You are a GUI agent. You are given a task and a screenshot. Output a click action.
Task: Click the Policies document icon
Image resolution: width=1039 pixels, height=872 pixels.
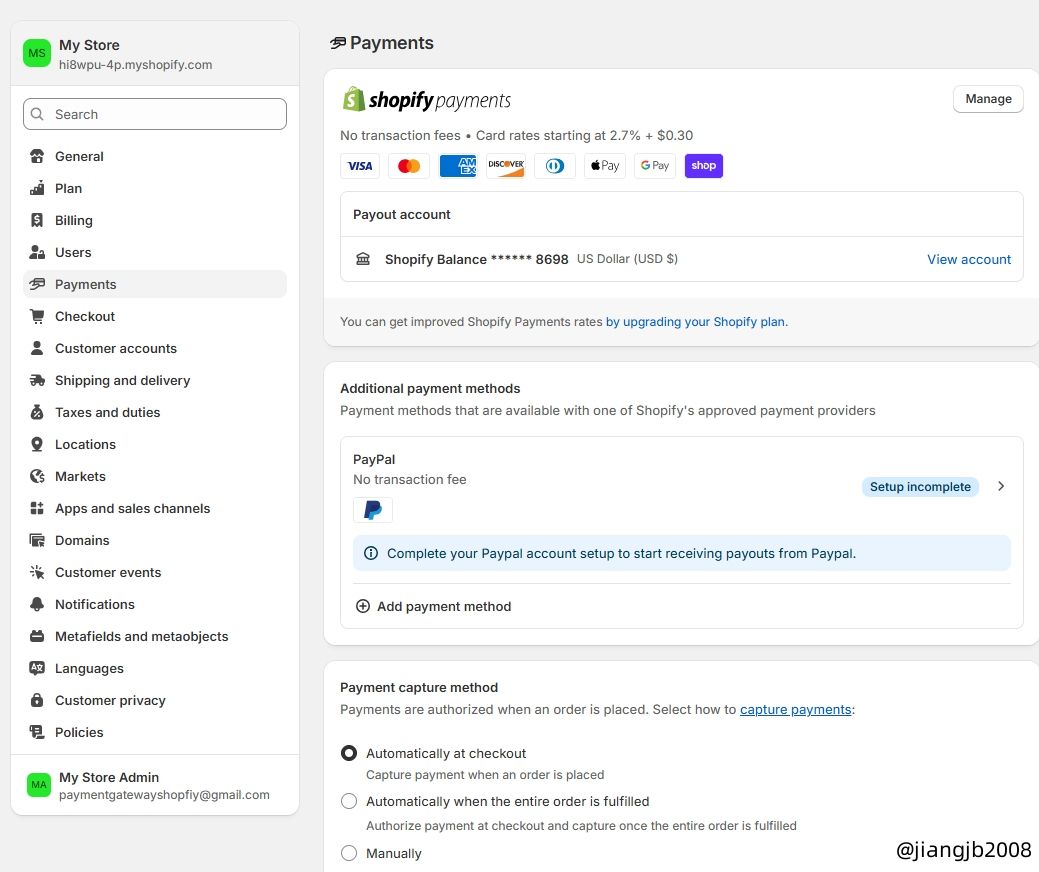click(x=37, y=732)
